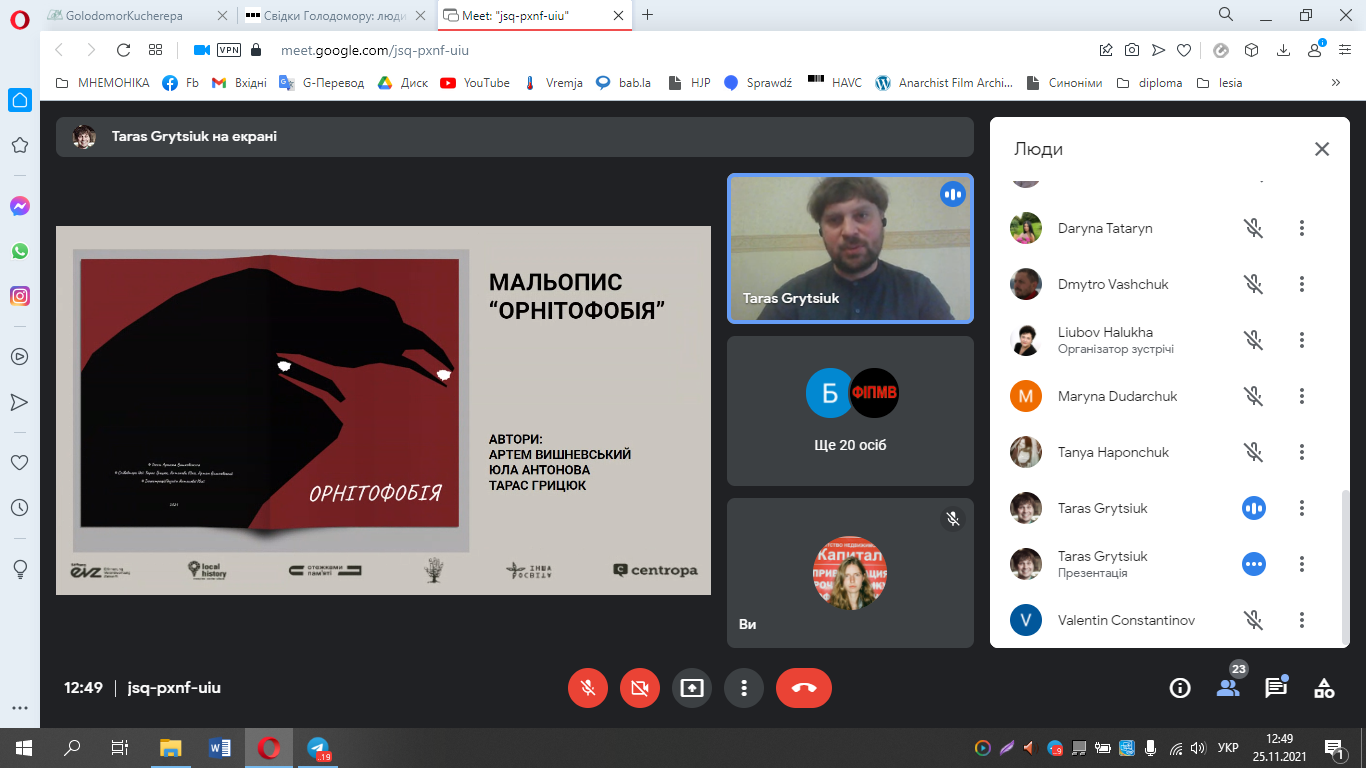1366x768 pixels.
Task: Open Telegram from the taskbar
Action: click(318, 747)
